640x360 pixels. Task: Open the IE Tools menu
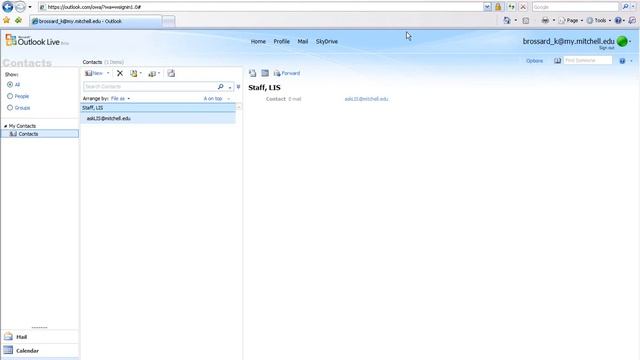click(x=598, y=20)
